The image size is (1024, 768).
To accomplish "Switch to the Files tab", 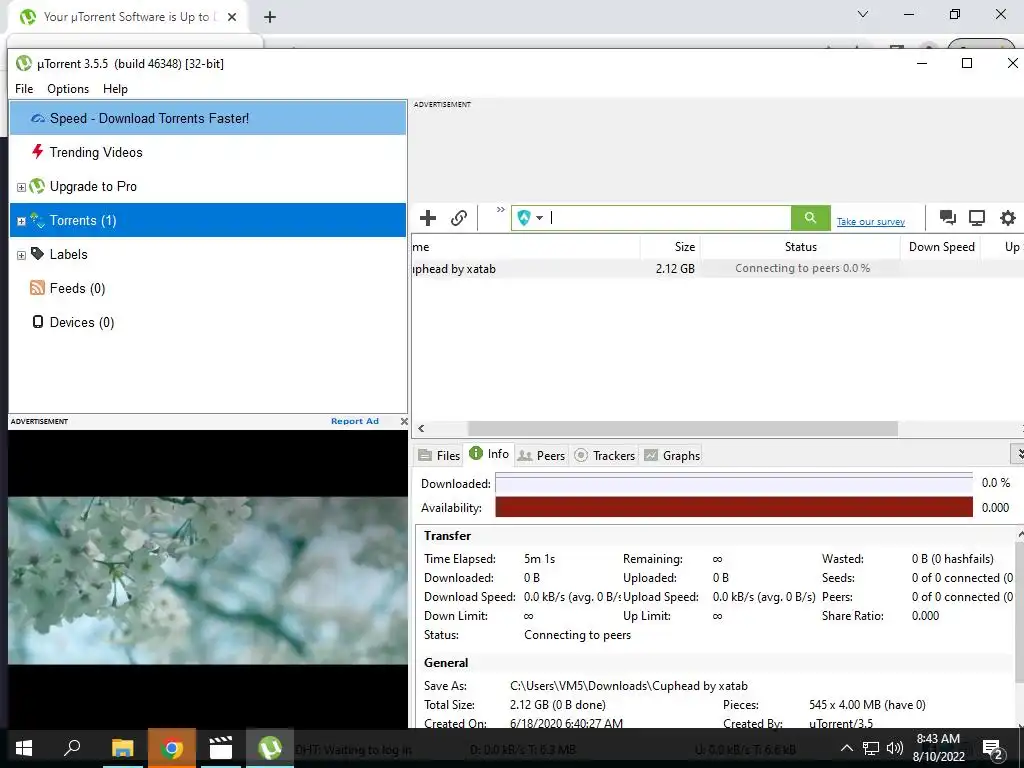I will pyautogui.click(x=440, y=455).
